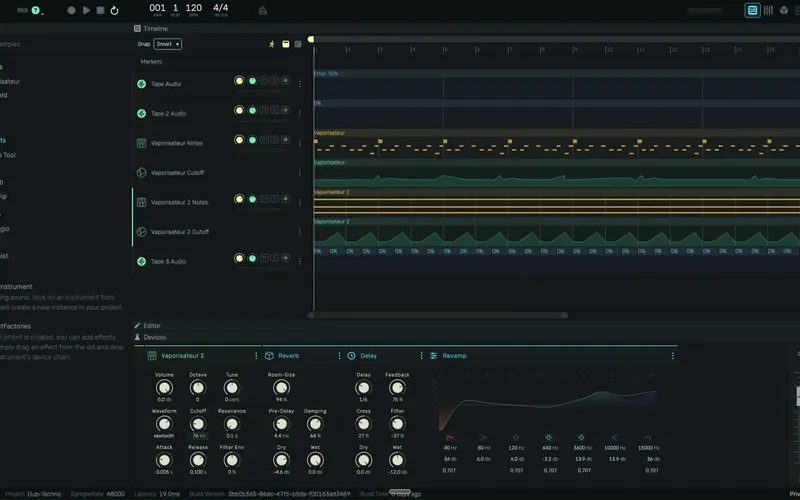Toggle mute on Tape 2 Audio track
The width and height of the screenshot is (800, 500).
264,110
